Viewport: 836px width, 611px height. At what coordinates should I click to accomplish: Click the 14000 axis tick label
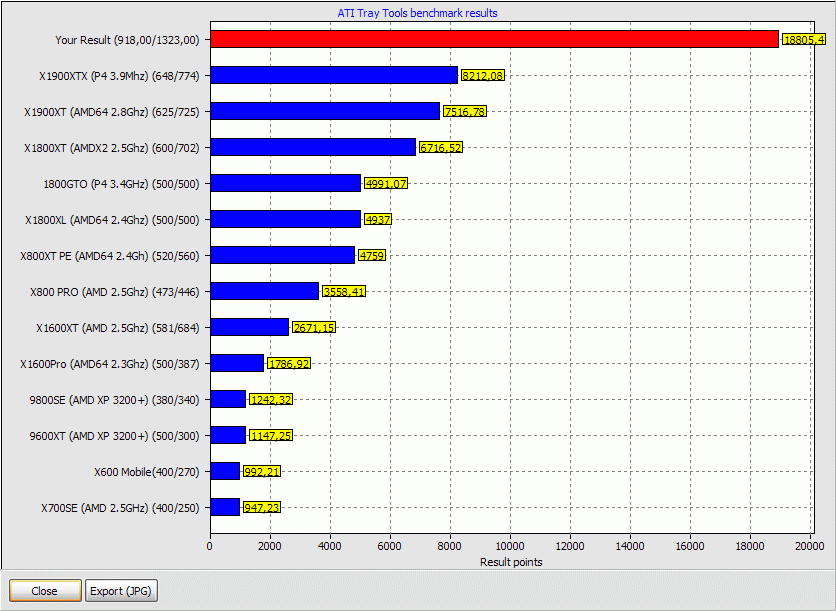630,546
